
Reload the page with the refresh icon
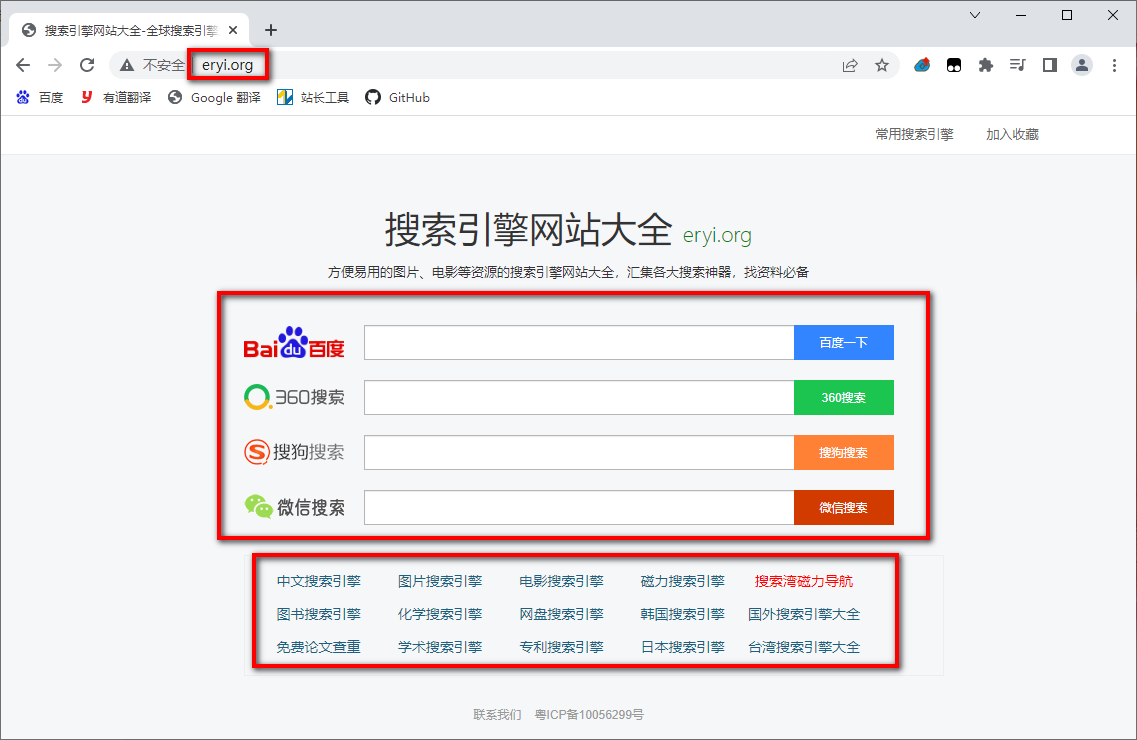(87, 65)
